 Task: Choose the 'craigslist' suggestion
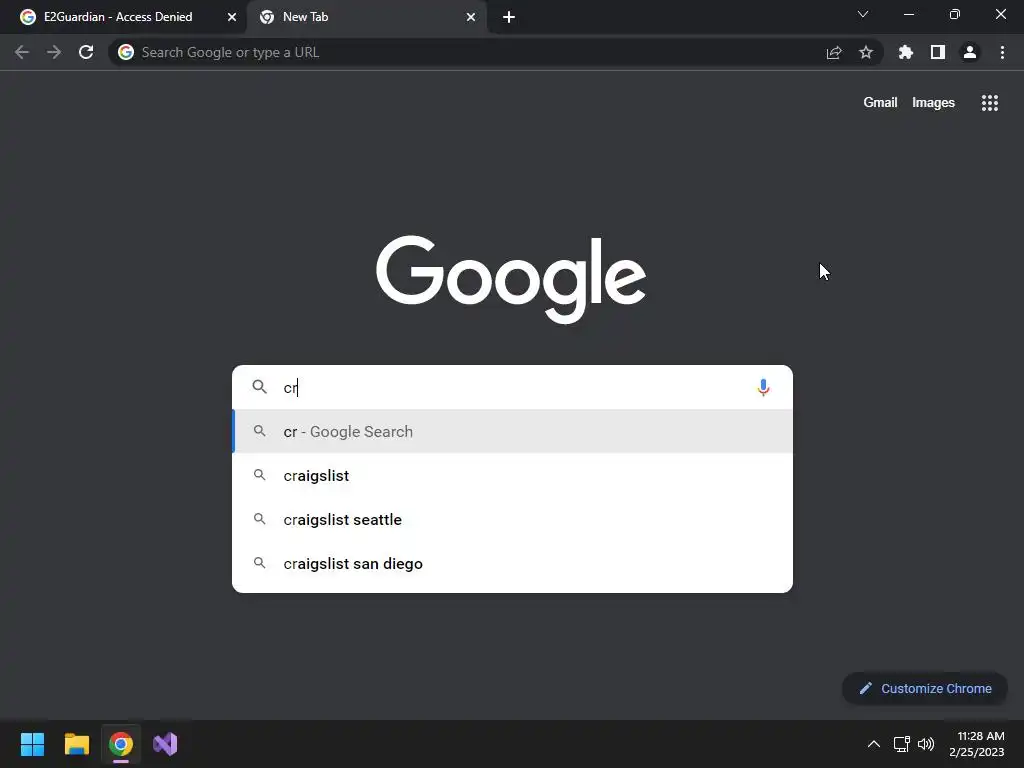(513, 475)
